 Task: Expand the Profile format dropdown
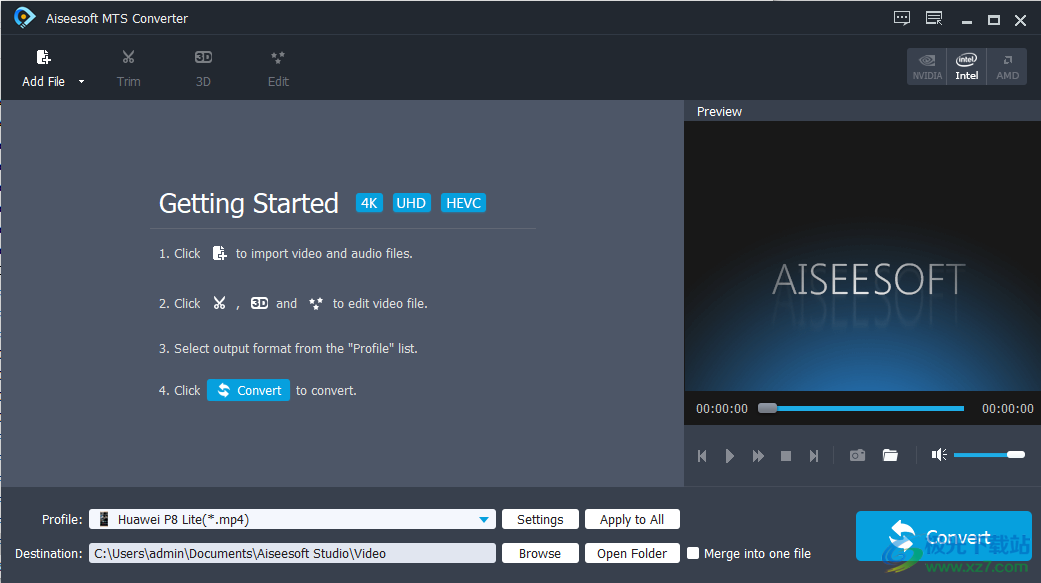pyautogui.click(x=484, y=519)
